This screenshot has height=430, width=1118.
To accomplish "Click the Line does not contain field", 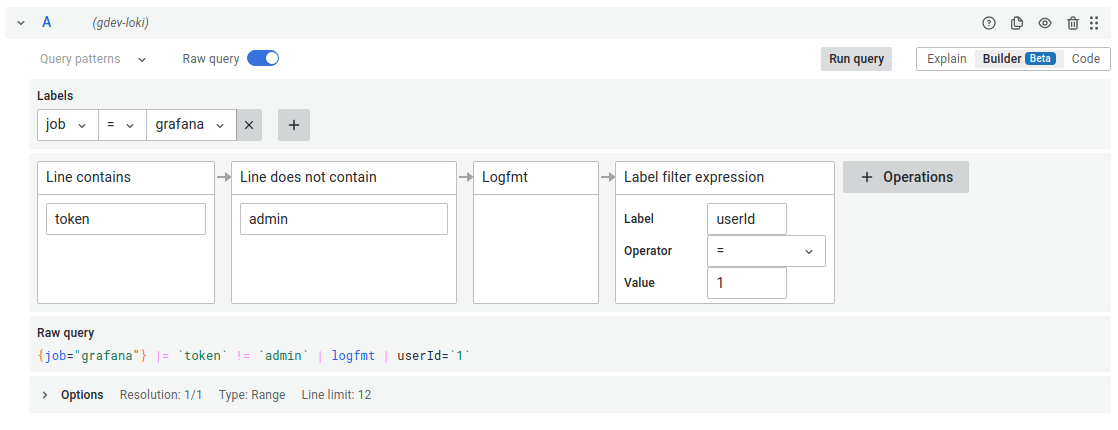I will (343, 219).
